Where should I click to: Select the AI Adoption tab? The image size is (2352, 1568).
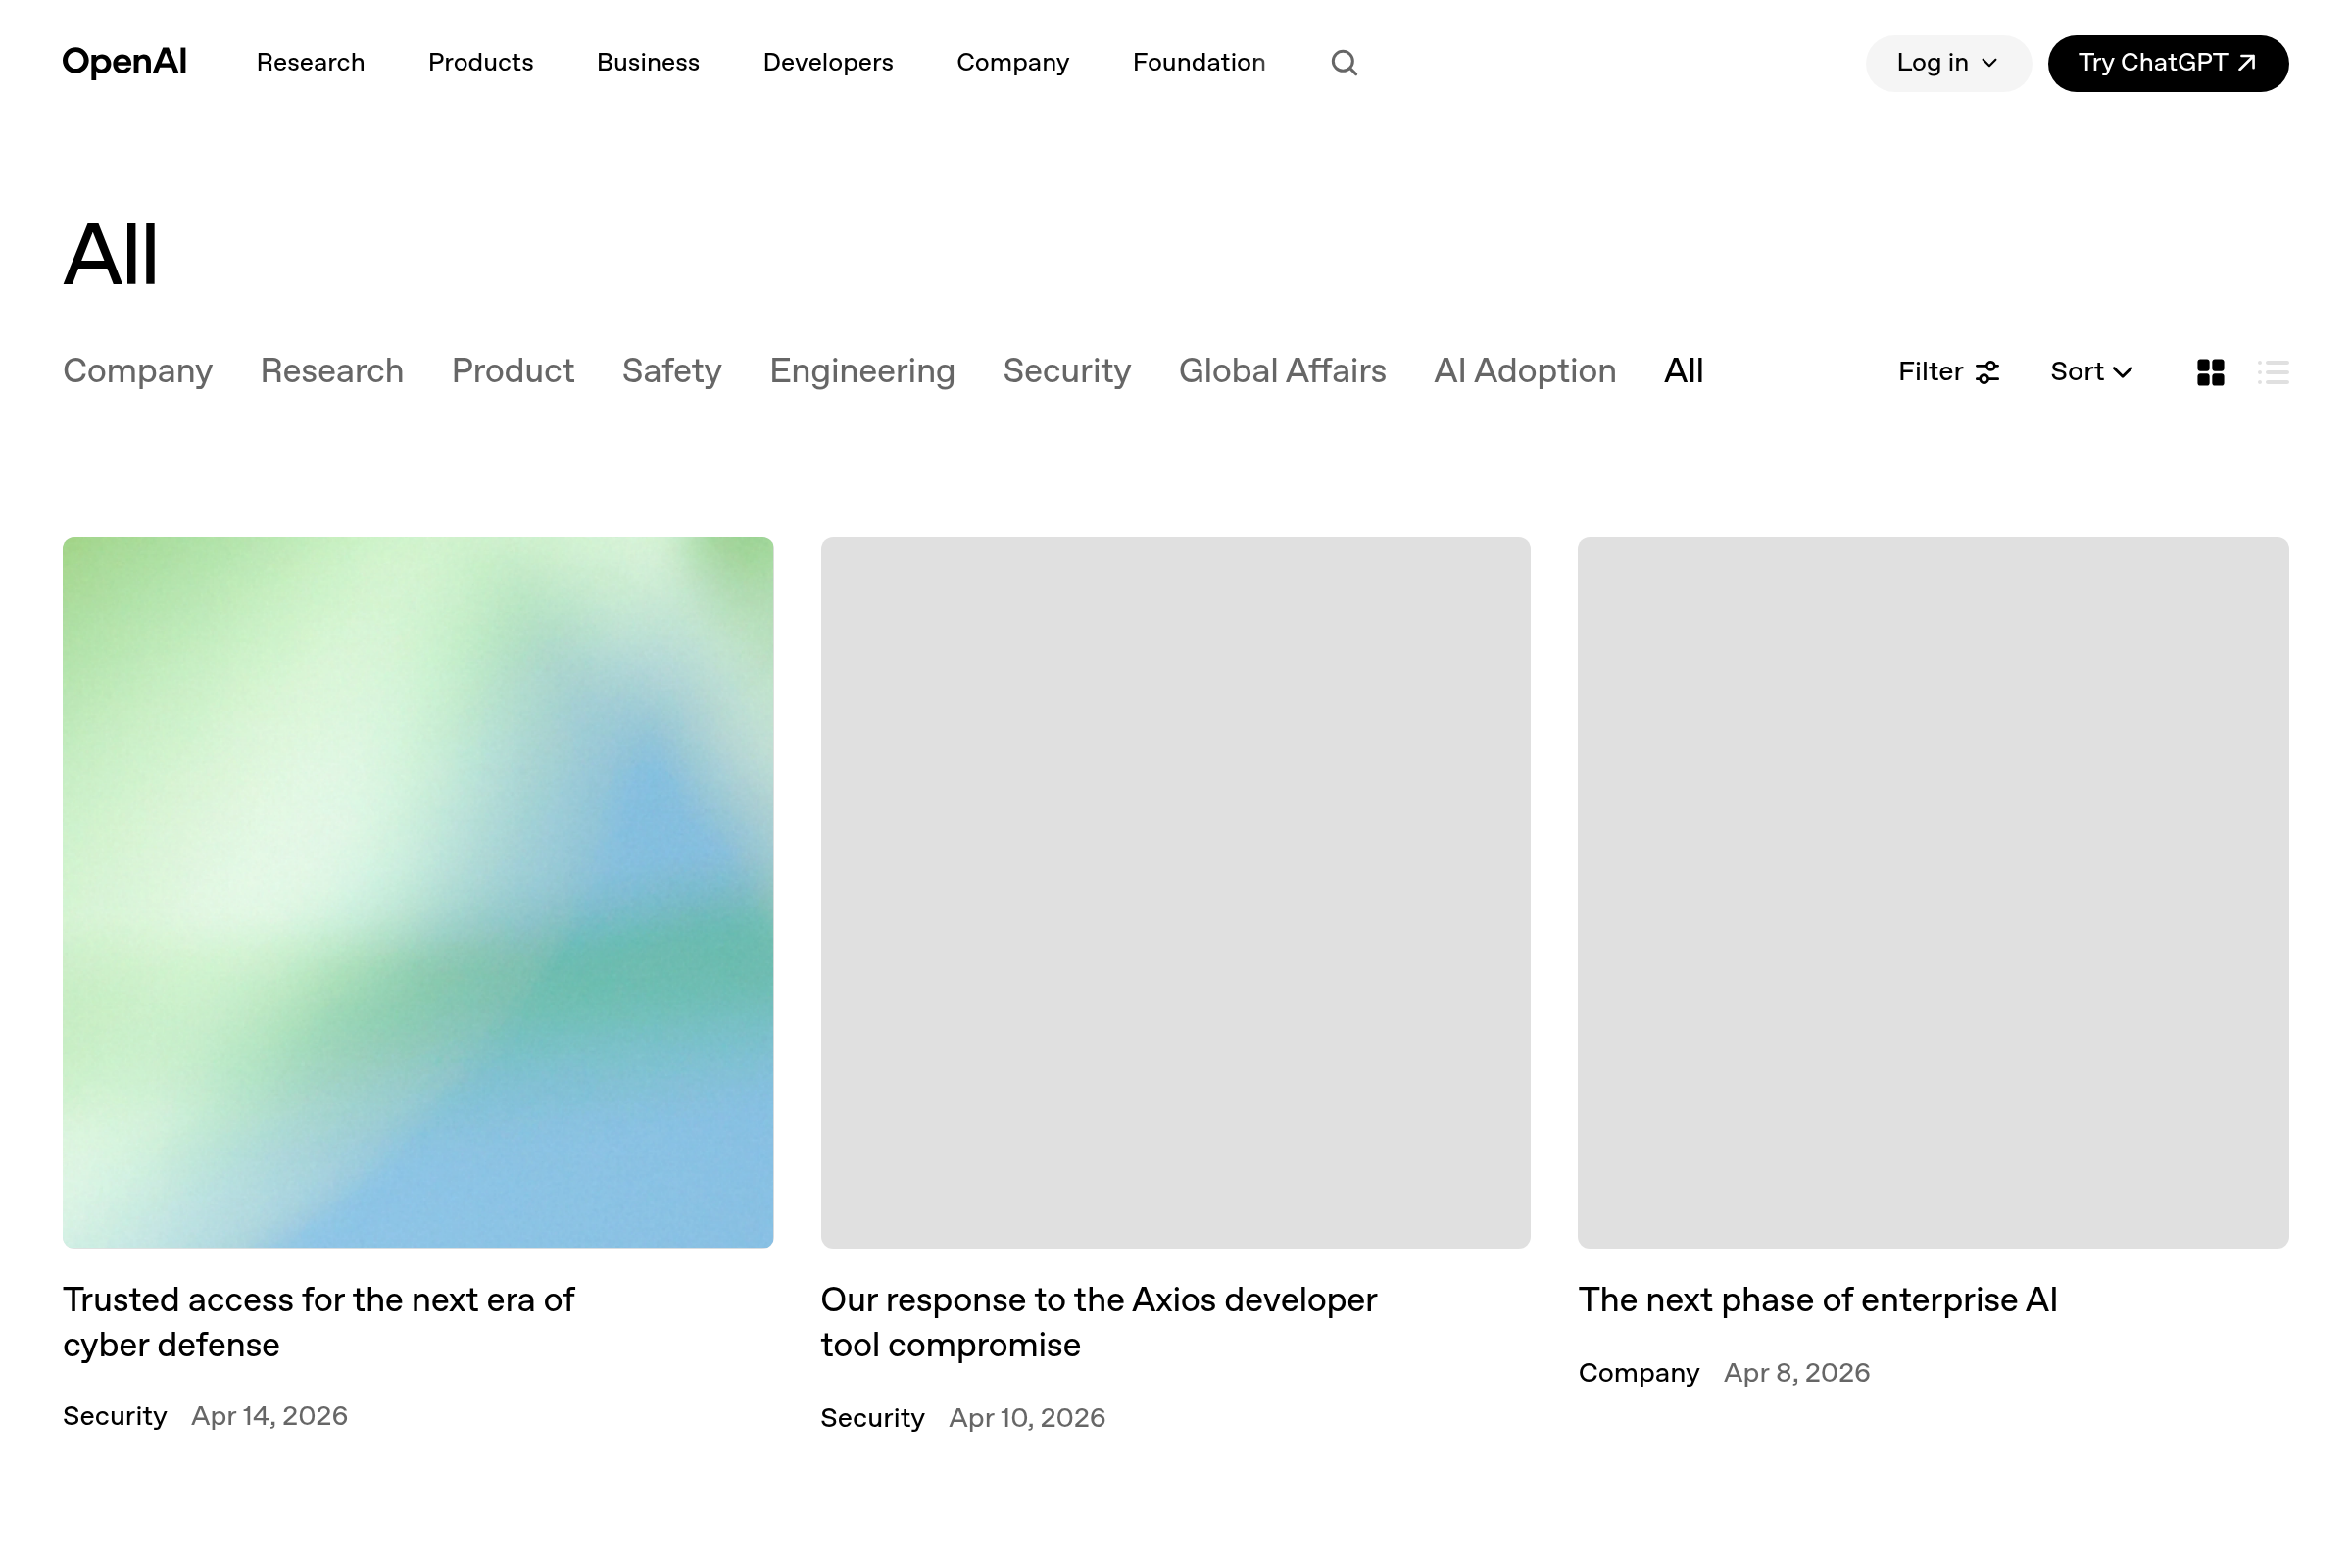click(1524, 371)
